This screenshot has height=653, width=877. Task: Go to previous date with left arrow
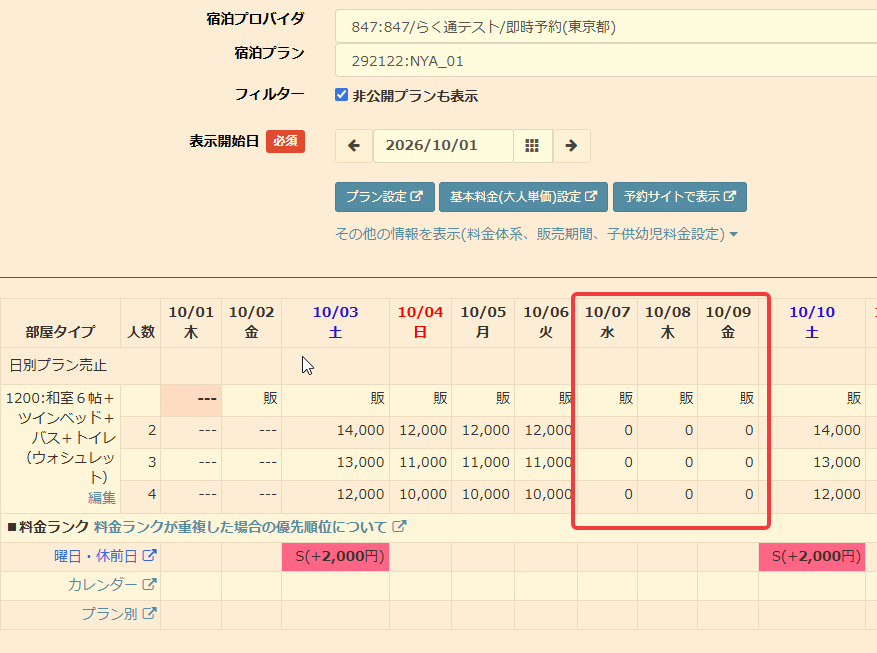pyautogui.click(x=353, y=146)
